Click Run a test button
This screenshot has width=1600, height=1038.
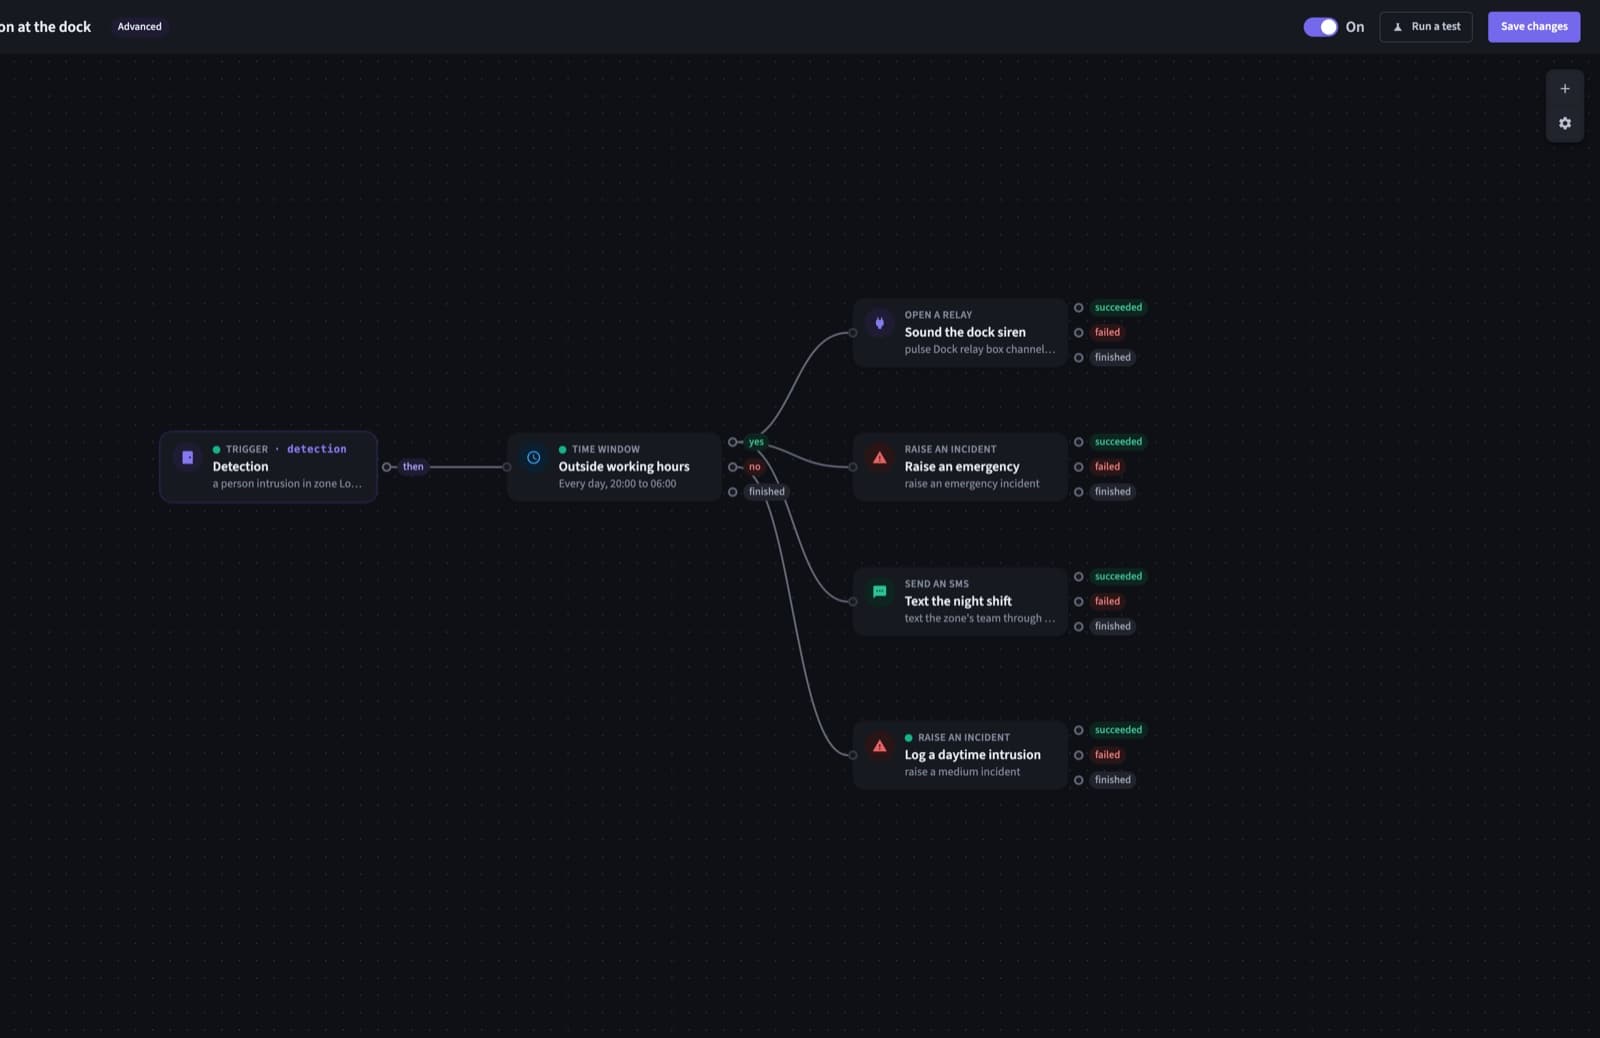(1426, 27)
